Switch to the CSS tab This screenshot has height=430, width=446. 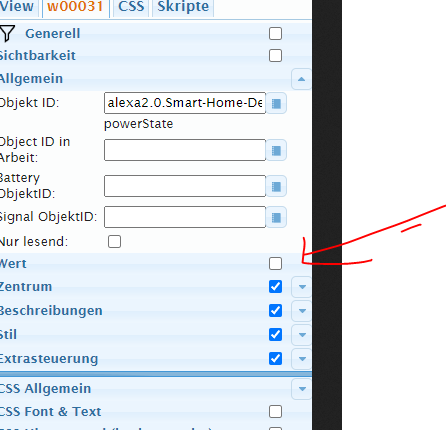131,7
